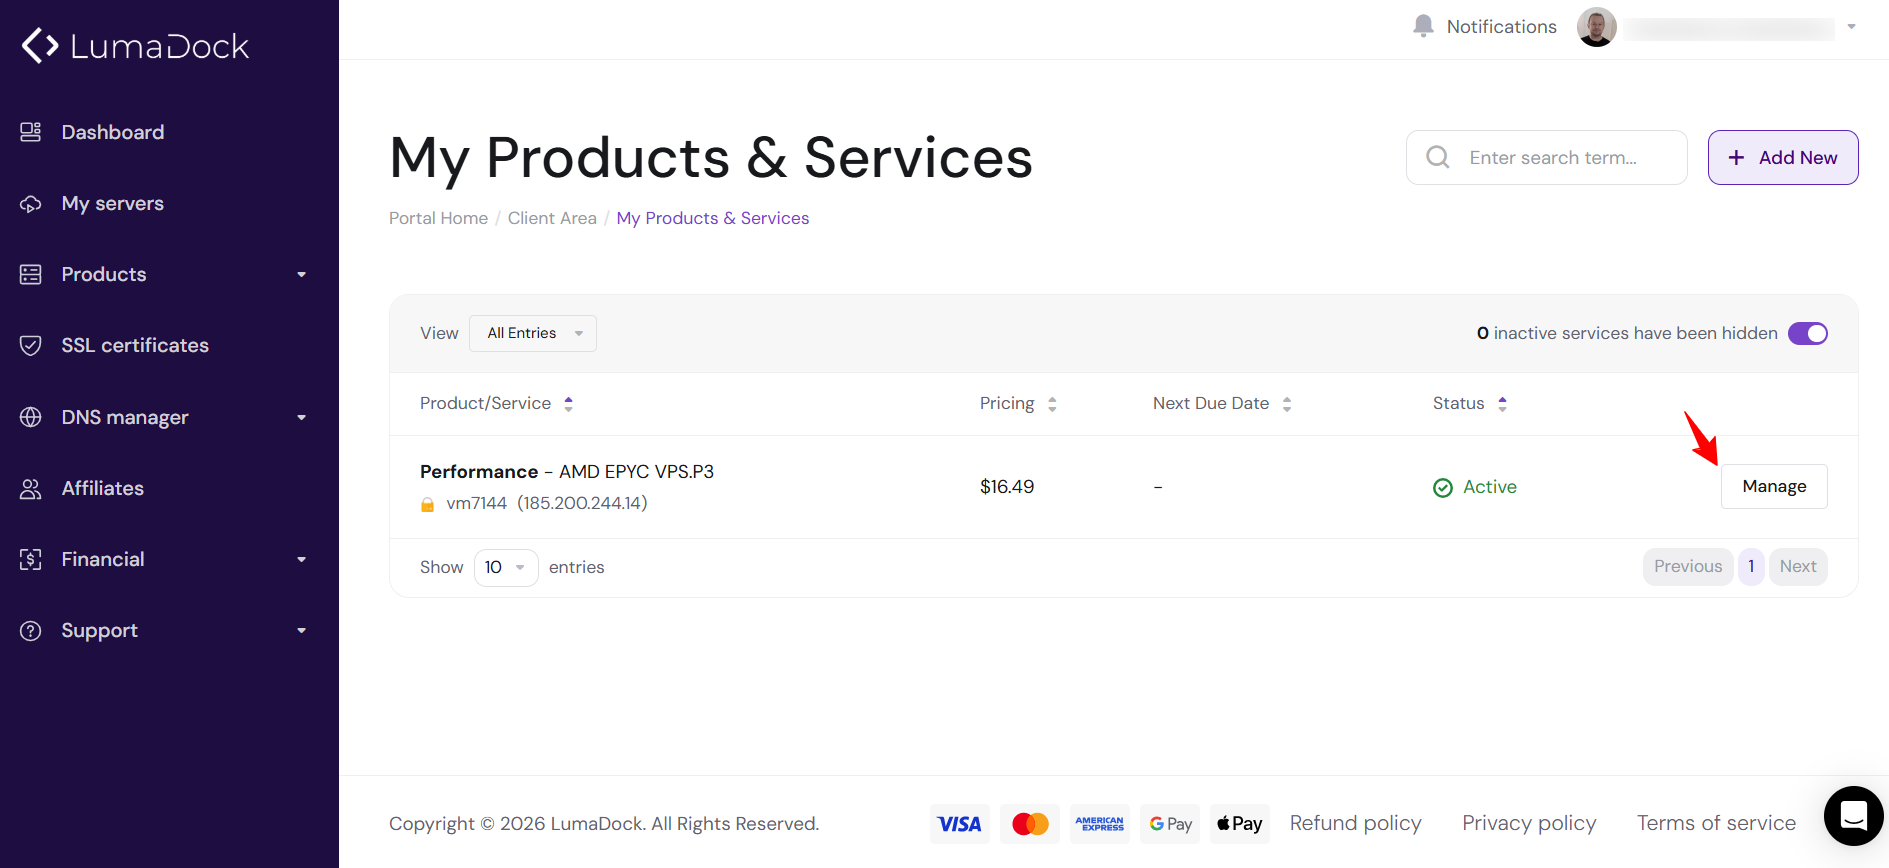Click the Google Pay icon
This screenshot has height=868, width=1889.
[1170, 824]
